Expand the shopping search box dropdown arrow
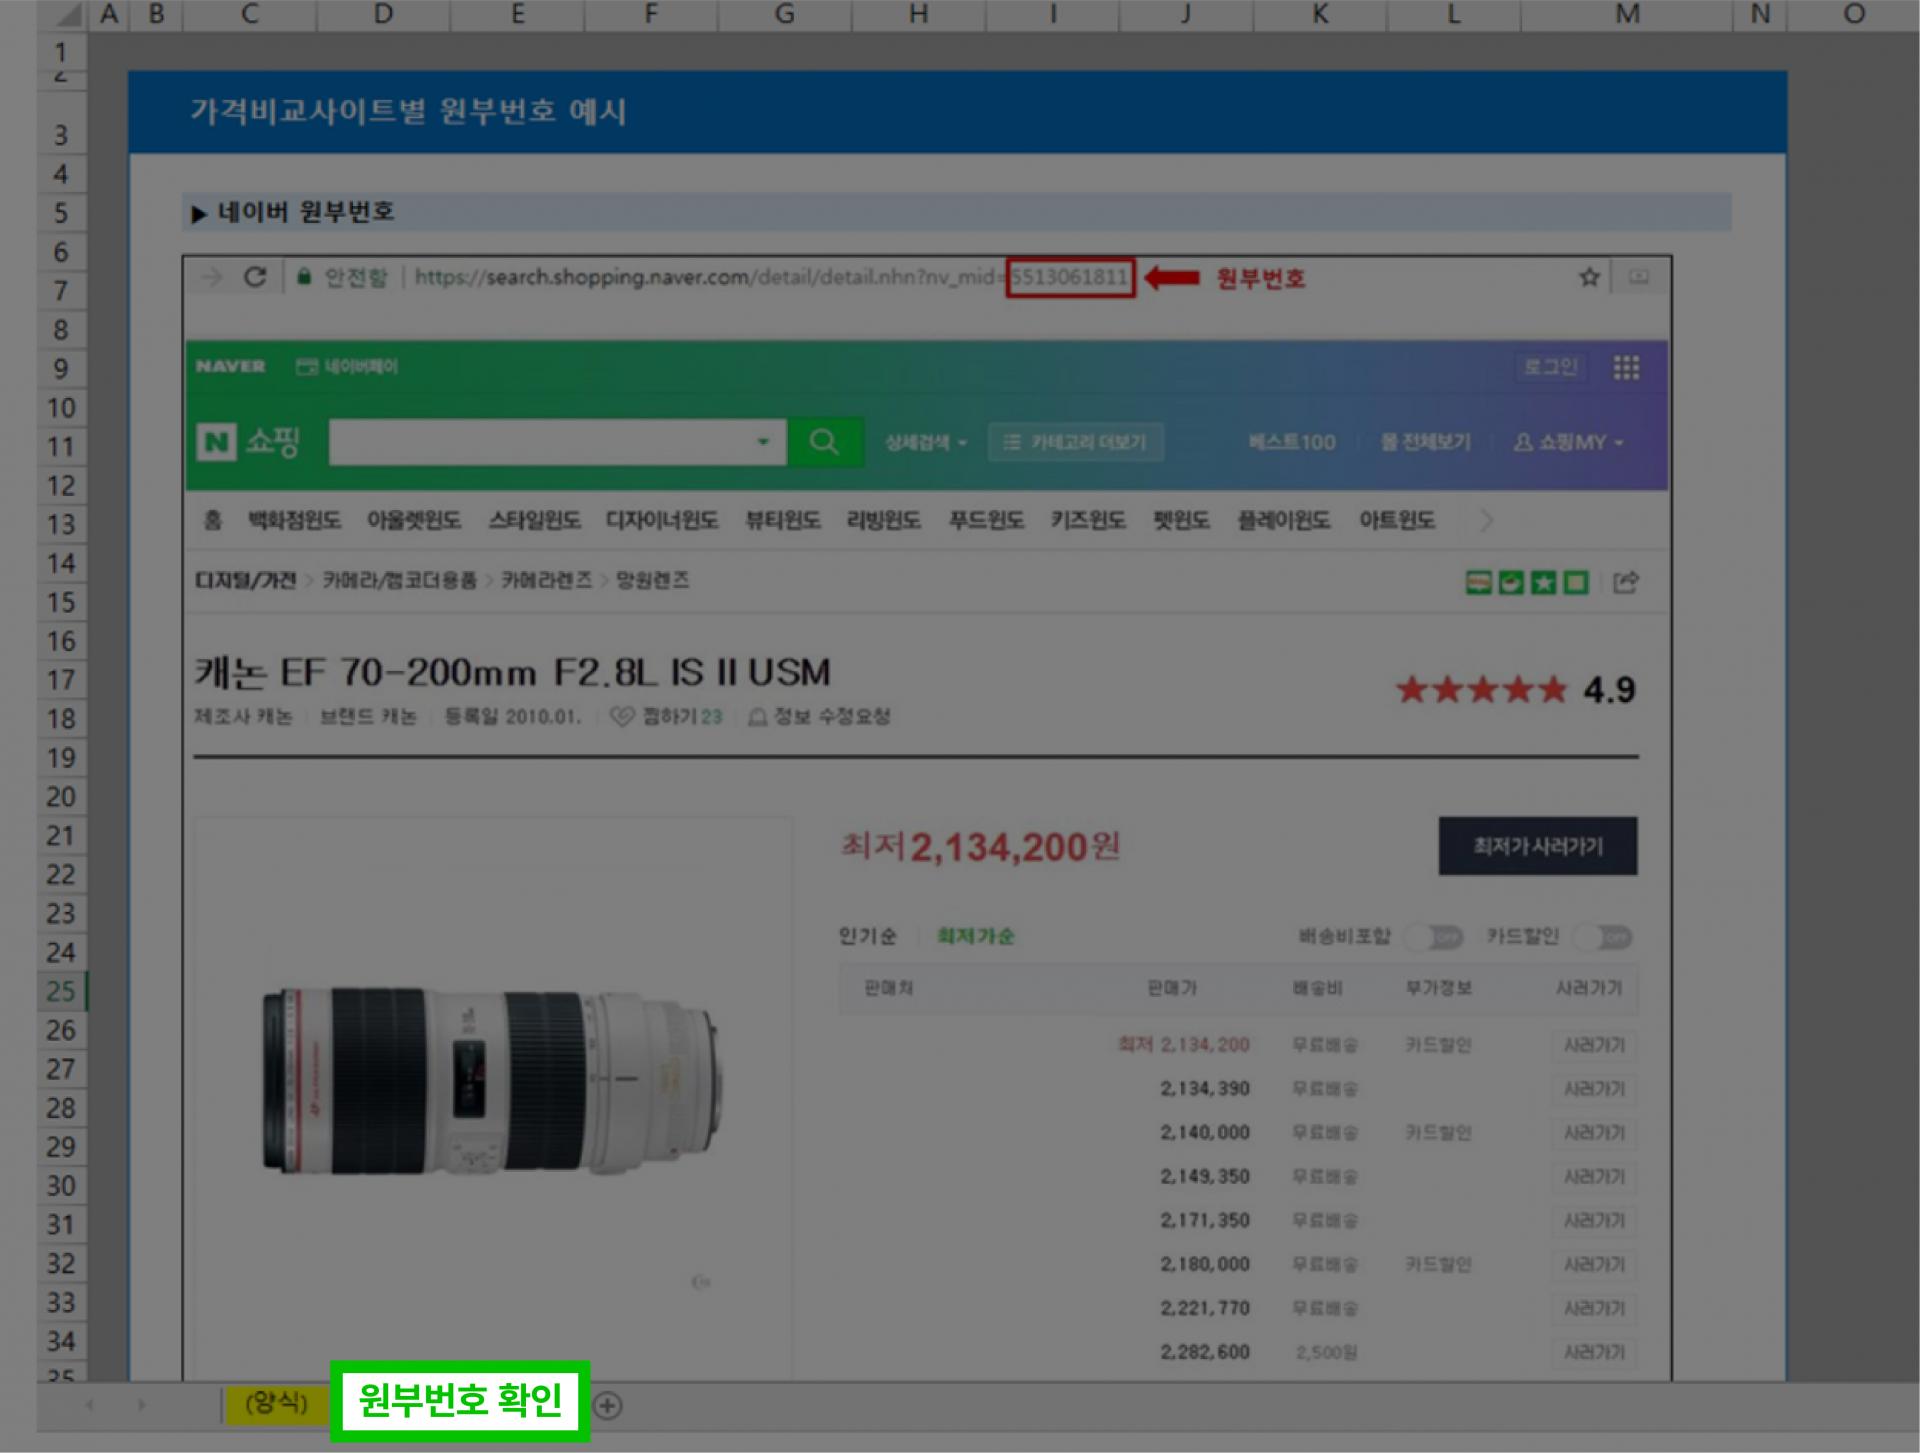 coord(763,442)
